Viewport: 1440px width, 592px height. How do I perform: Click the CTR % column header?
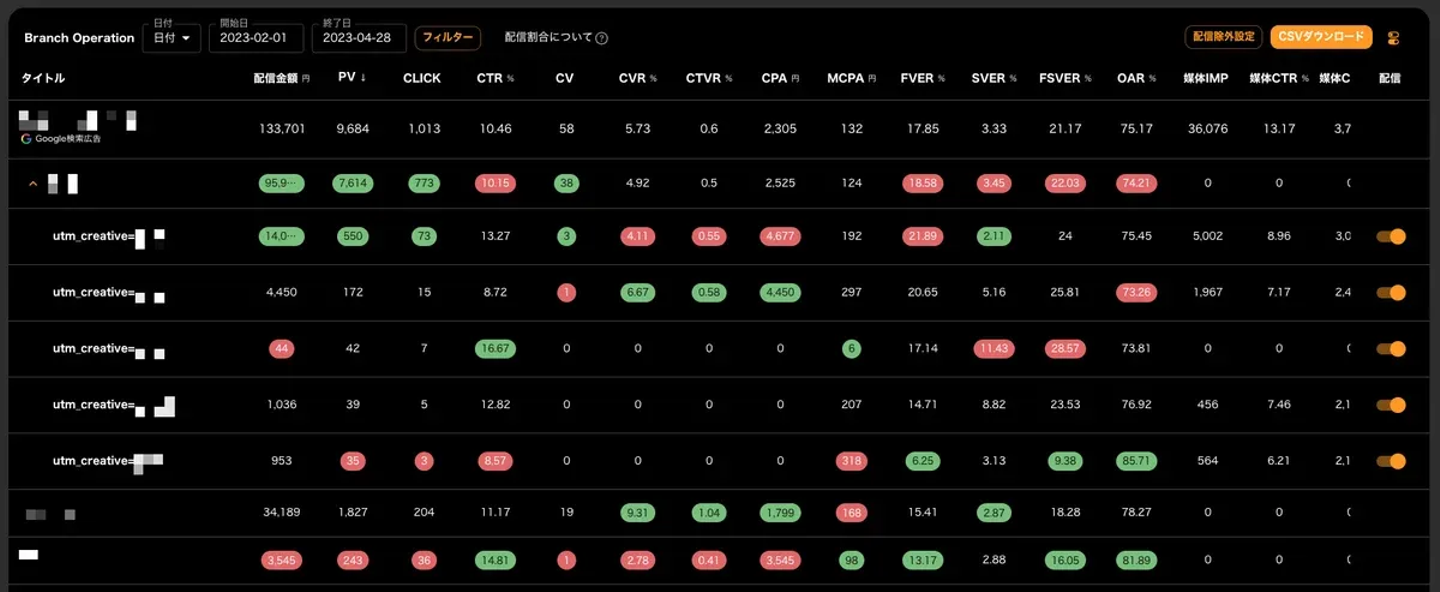[495, 78]
